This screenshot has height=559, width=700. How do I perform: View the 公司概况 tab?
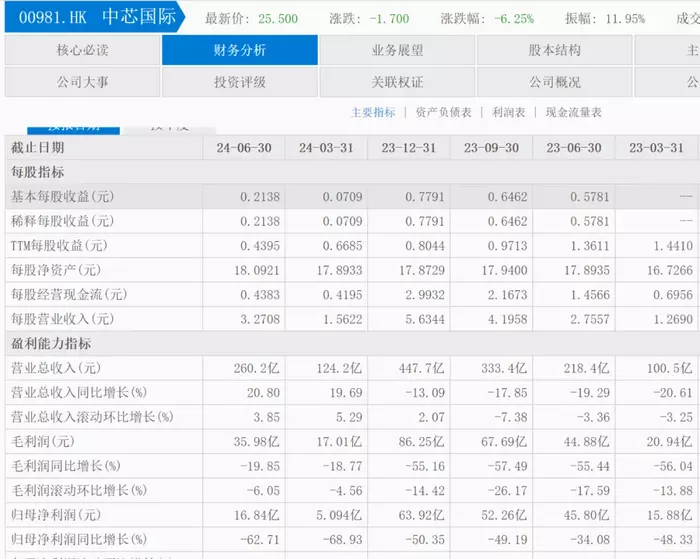554,82
